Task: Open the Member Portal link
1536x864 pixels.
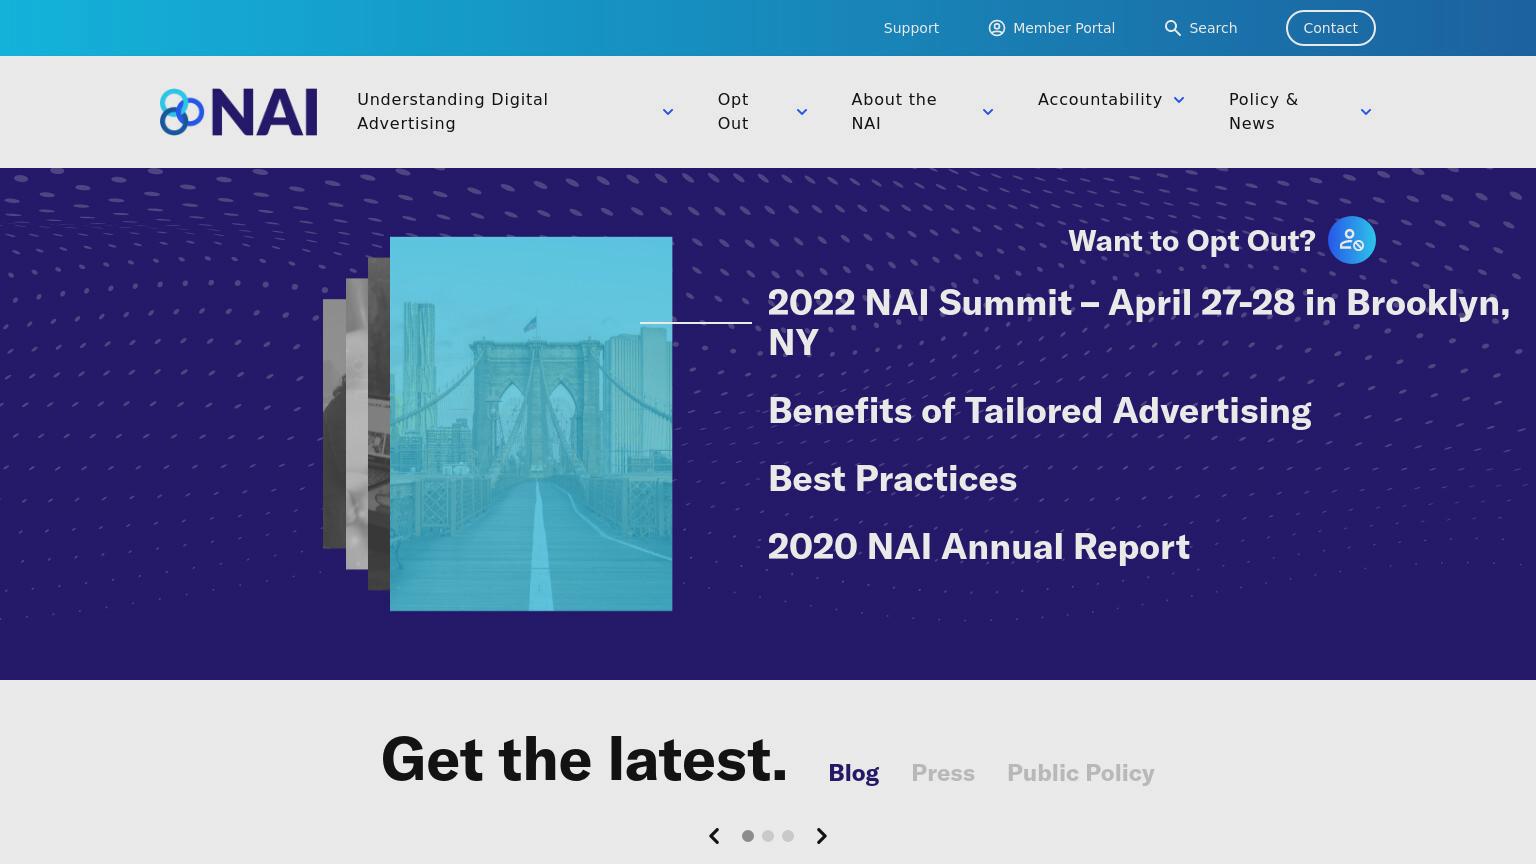Action: [1064, 28]
